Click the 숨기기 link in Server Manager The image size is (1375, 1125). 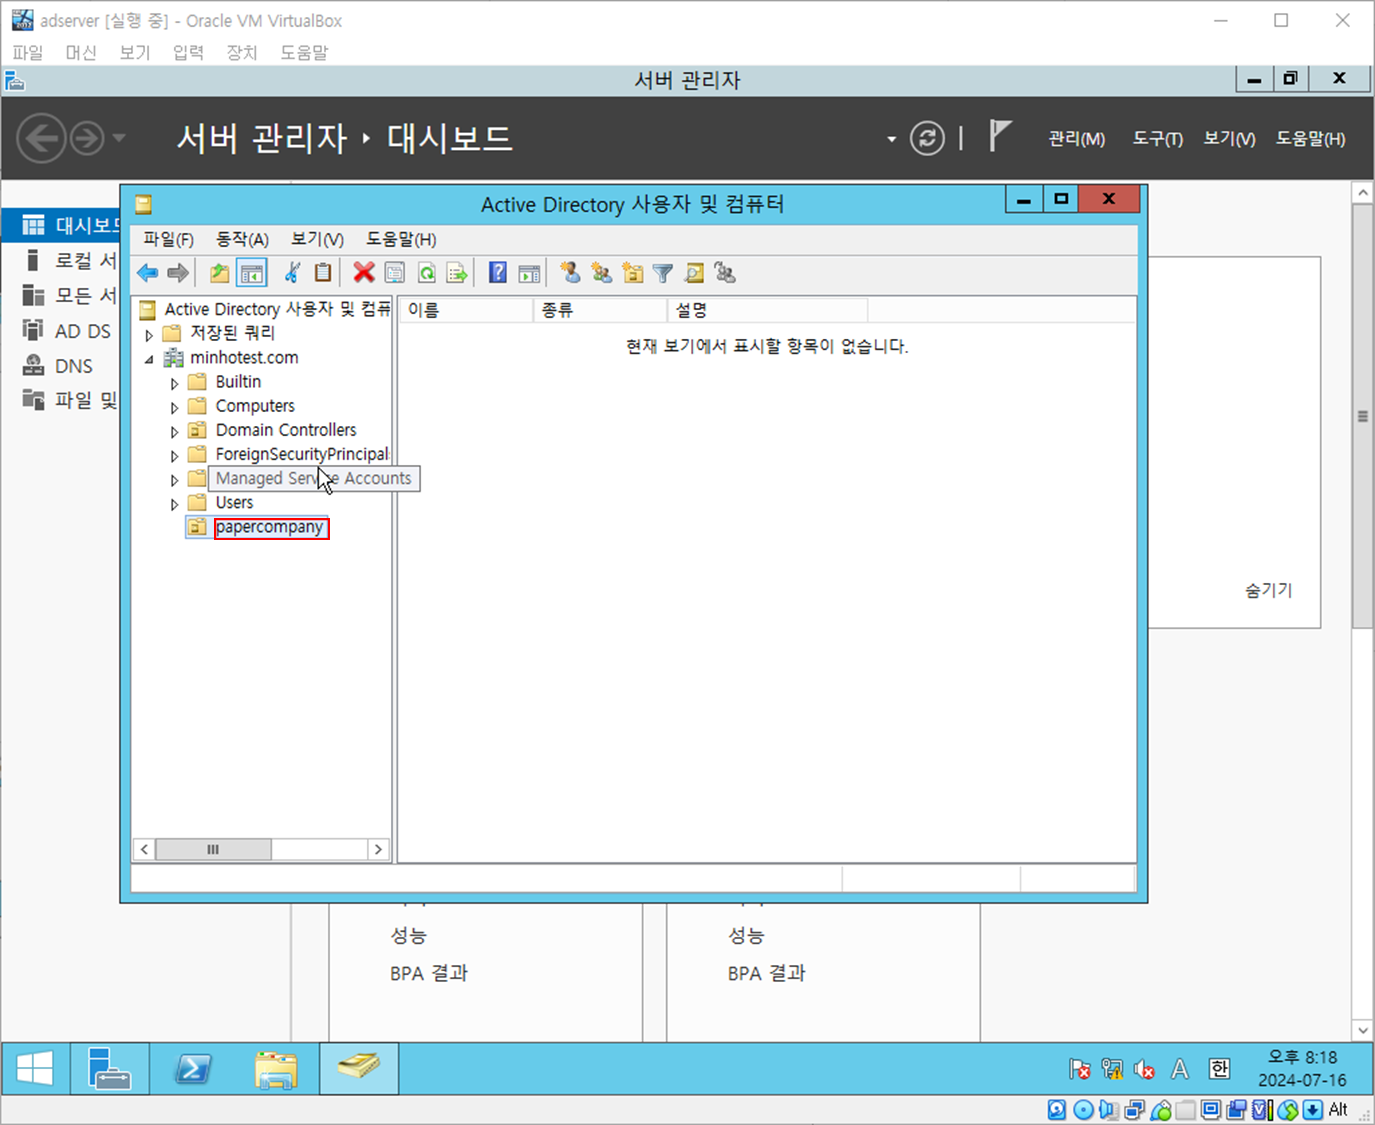tap(1269, 590)
